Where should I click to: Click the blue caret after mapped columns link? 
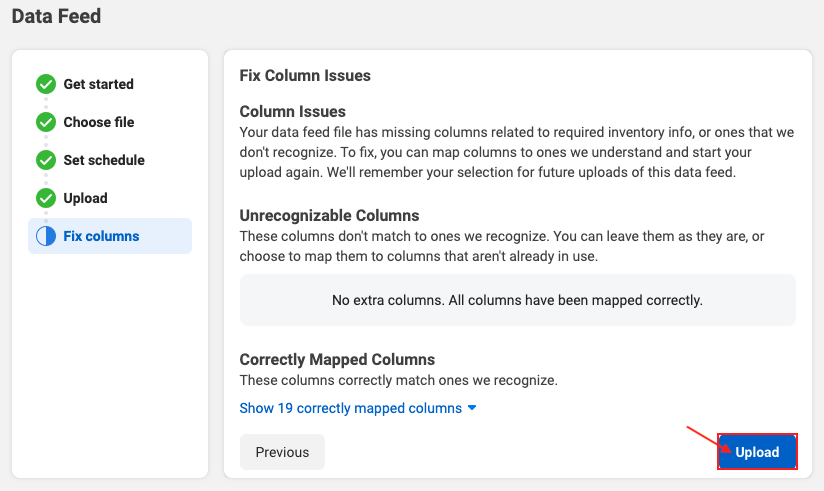click(x=472, y=408)
